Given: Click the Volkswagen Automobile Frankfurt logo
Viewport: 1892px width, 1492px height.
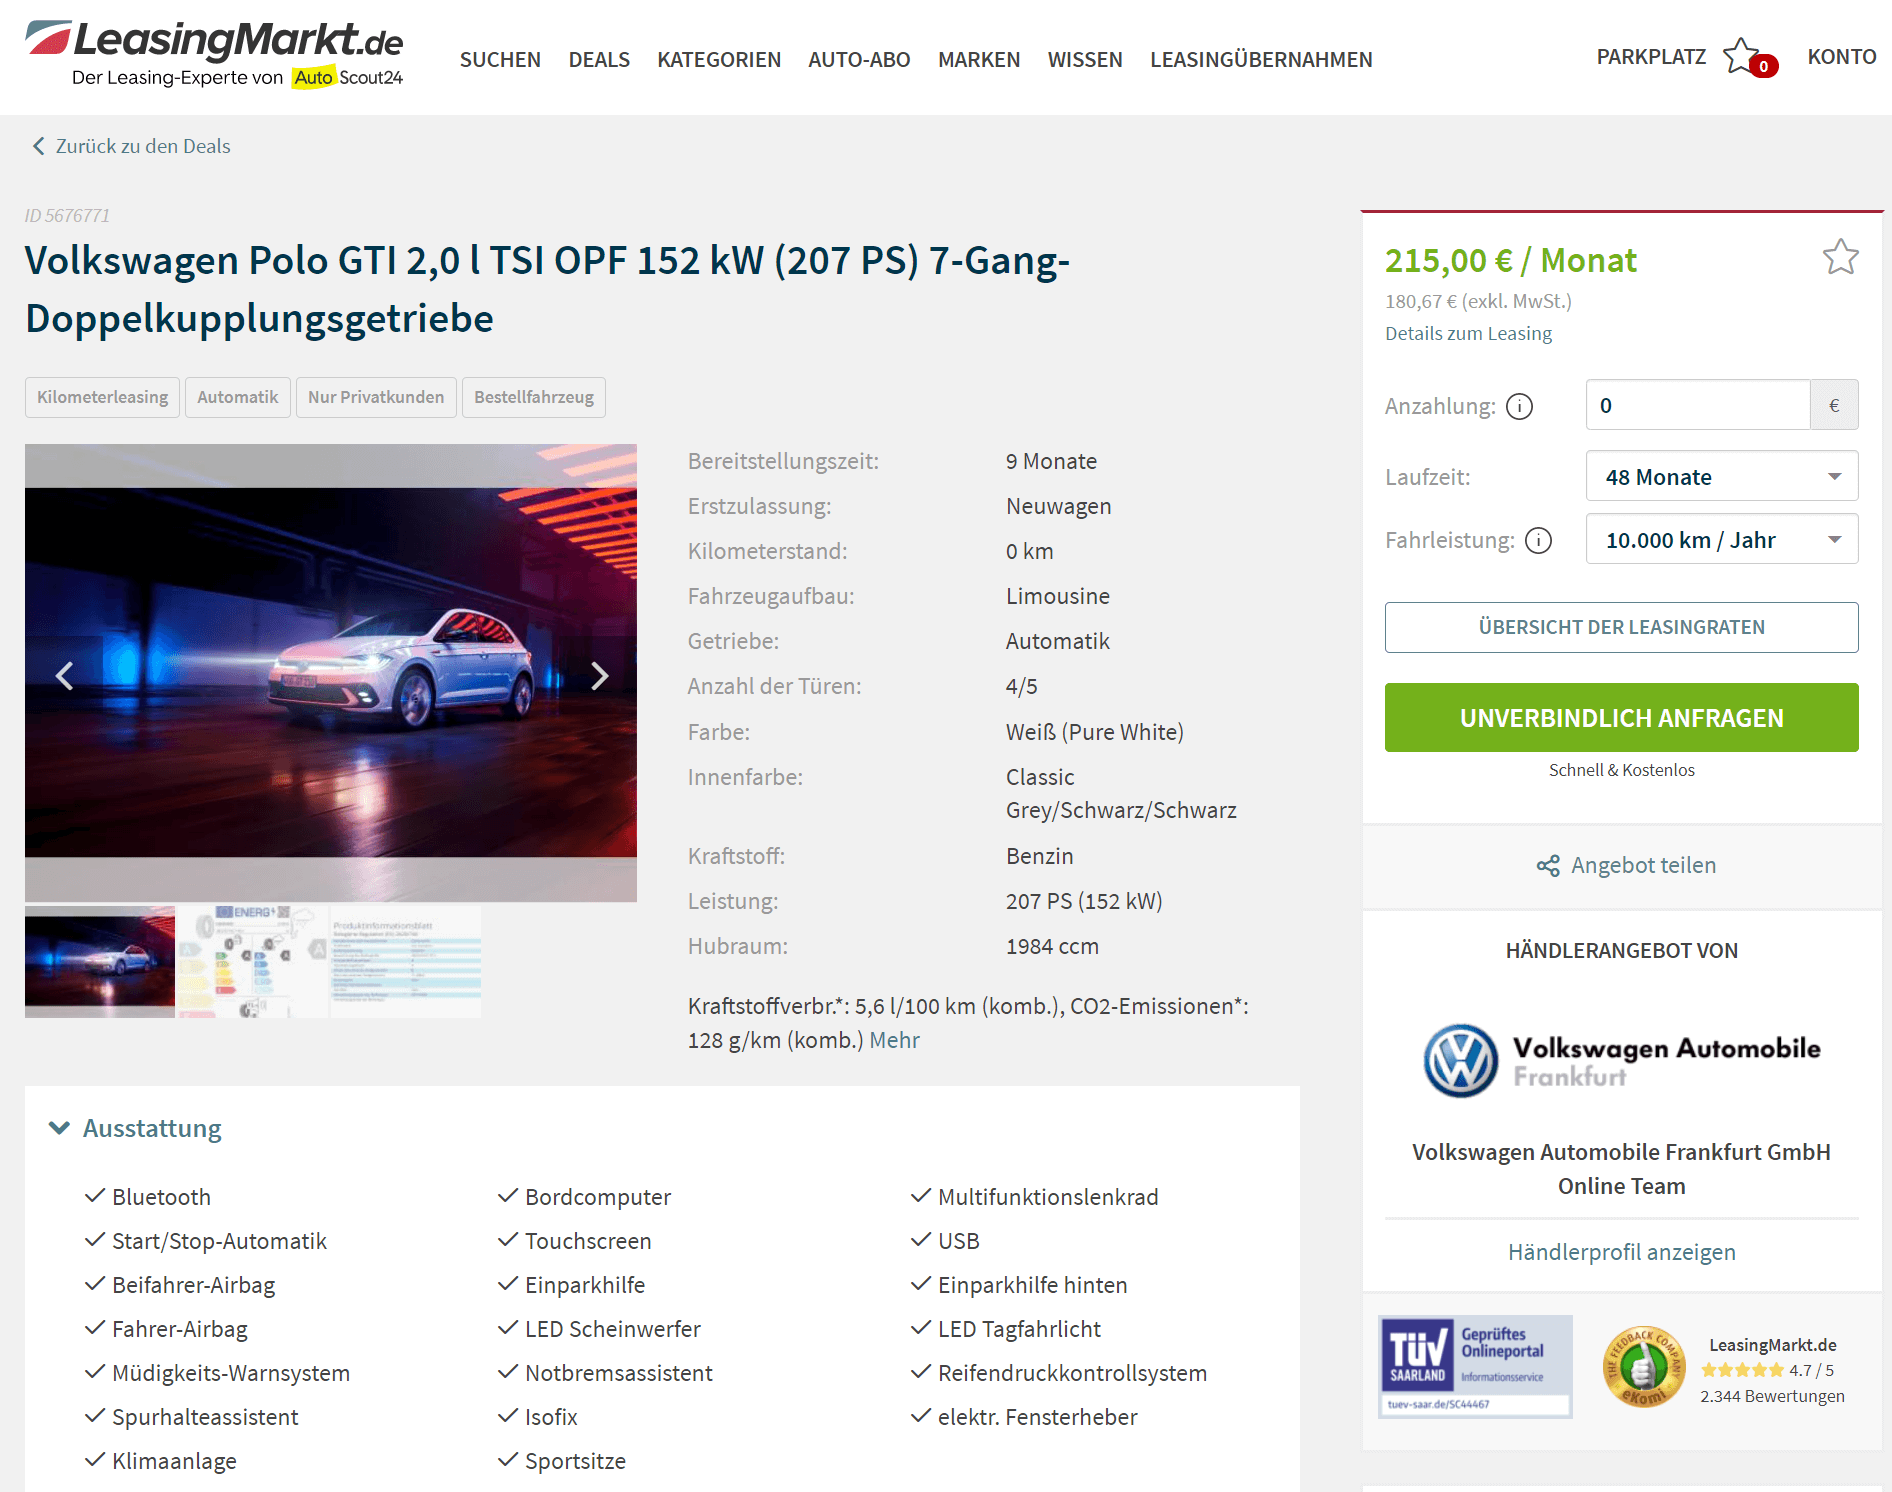Looking at the screenshot, I should [1621, 1060].
